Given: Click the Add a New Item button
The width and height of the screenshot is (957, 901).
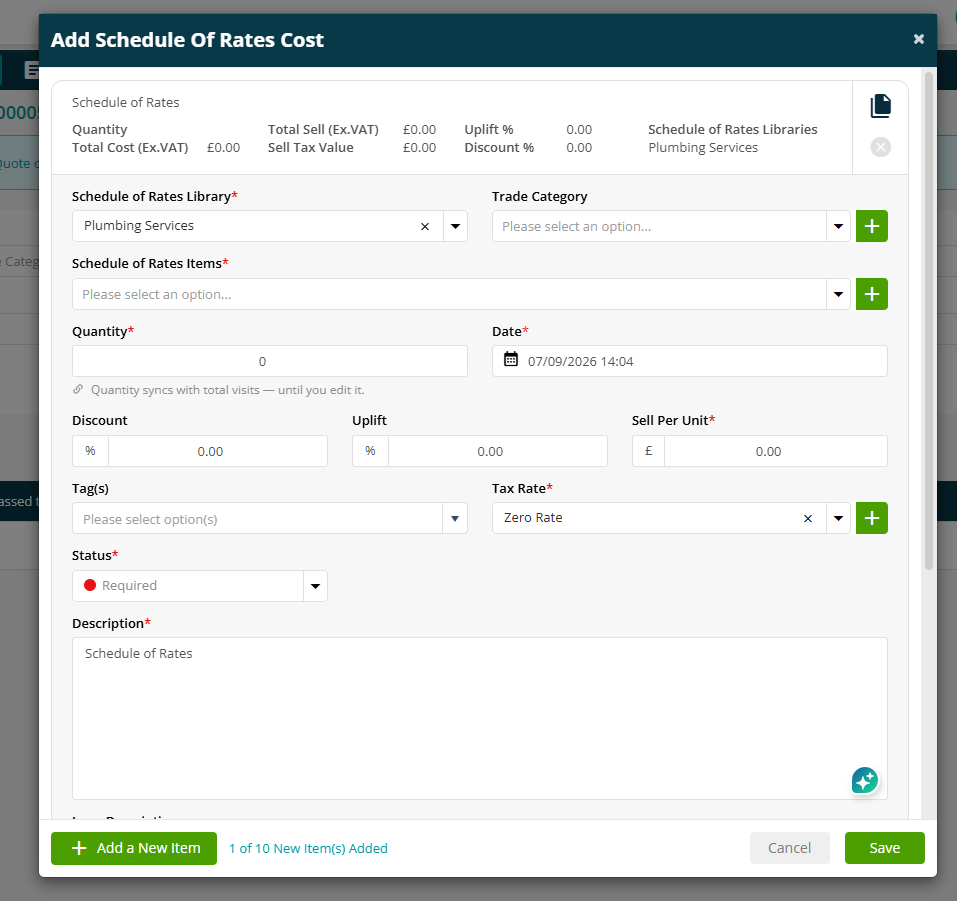Looking at the screenshot, I should (x=134, y=849).
